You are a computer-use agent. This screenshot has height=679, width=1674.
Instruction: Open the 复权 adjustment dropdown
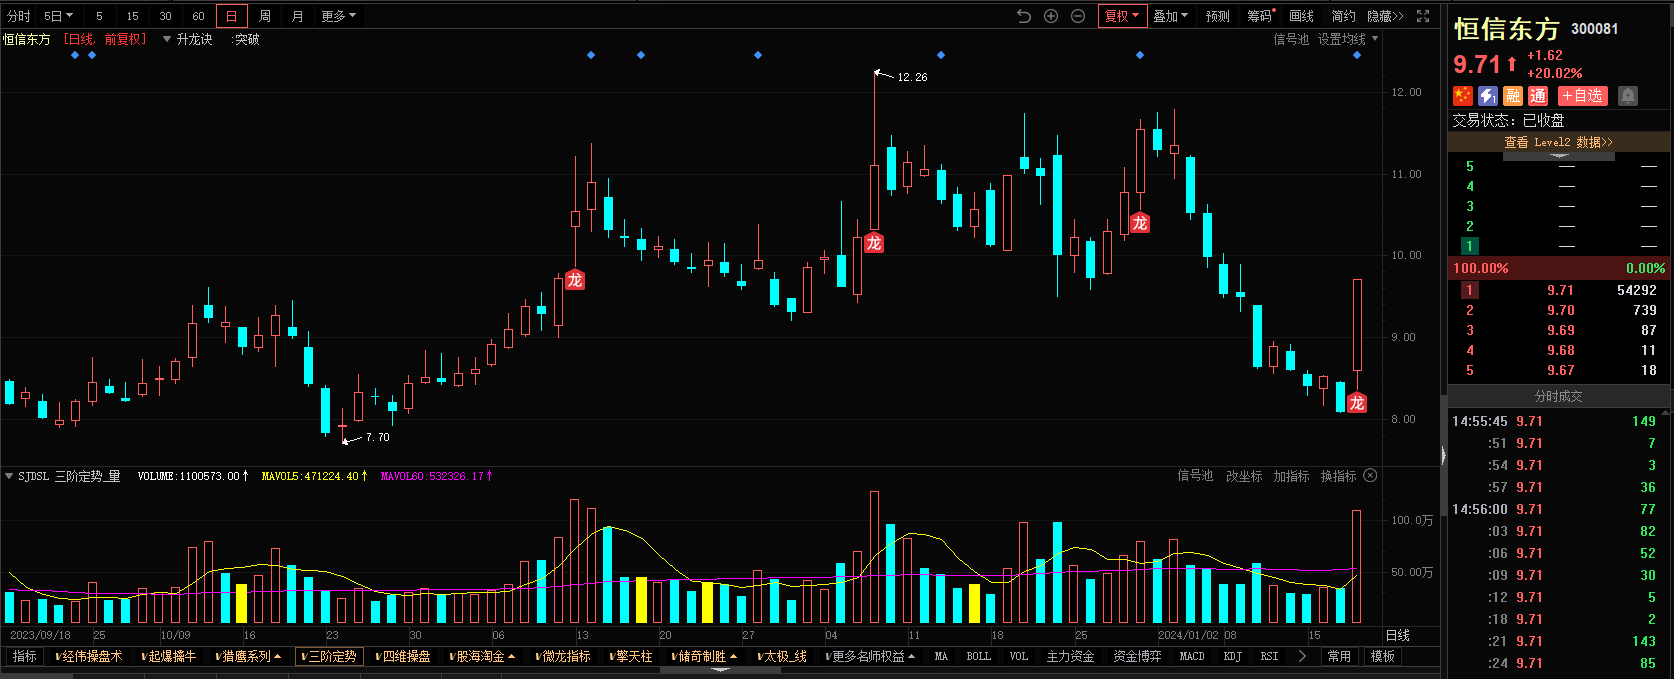point(1122,16)
